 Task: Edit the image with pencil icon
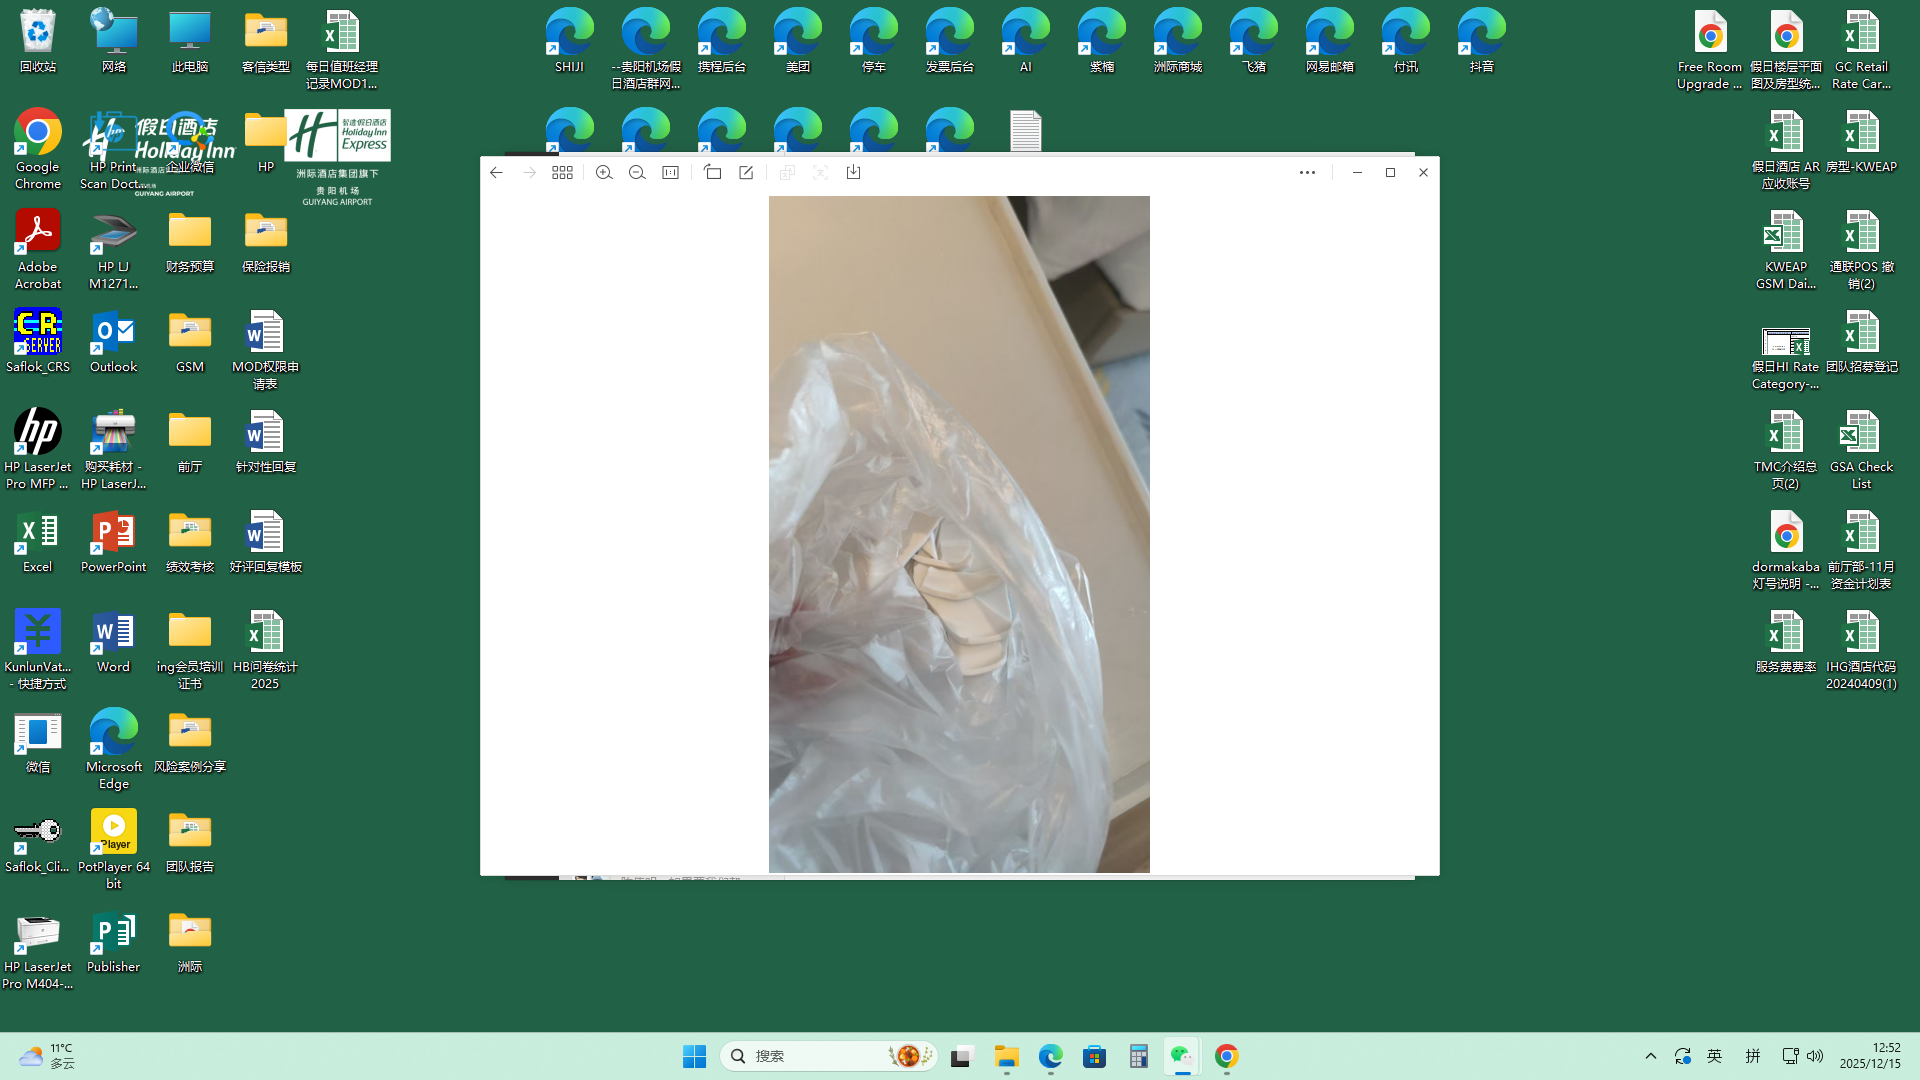746,172
